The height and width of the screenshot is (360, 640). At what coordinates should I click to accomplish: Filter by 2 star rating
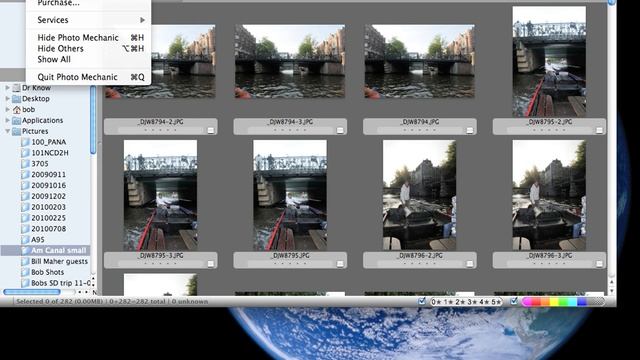click(460, 302)
